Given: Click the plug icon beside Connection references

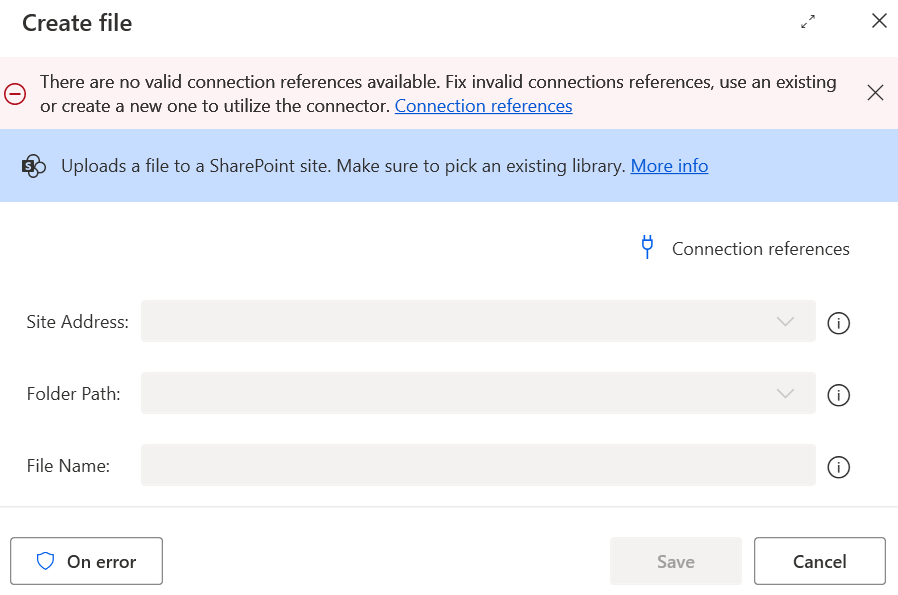Looking at the screenshot, I should click(647, 247).
